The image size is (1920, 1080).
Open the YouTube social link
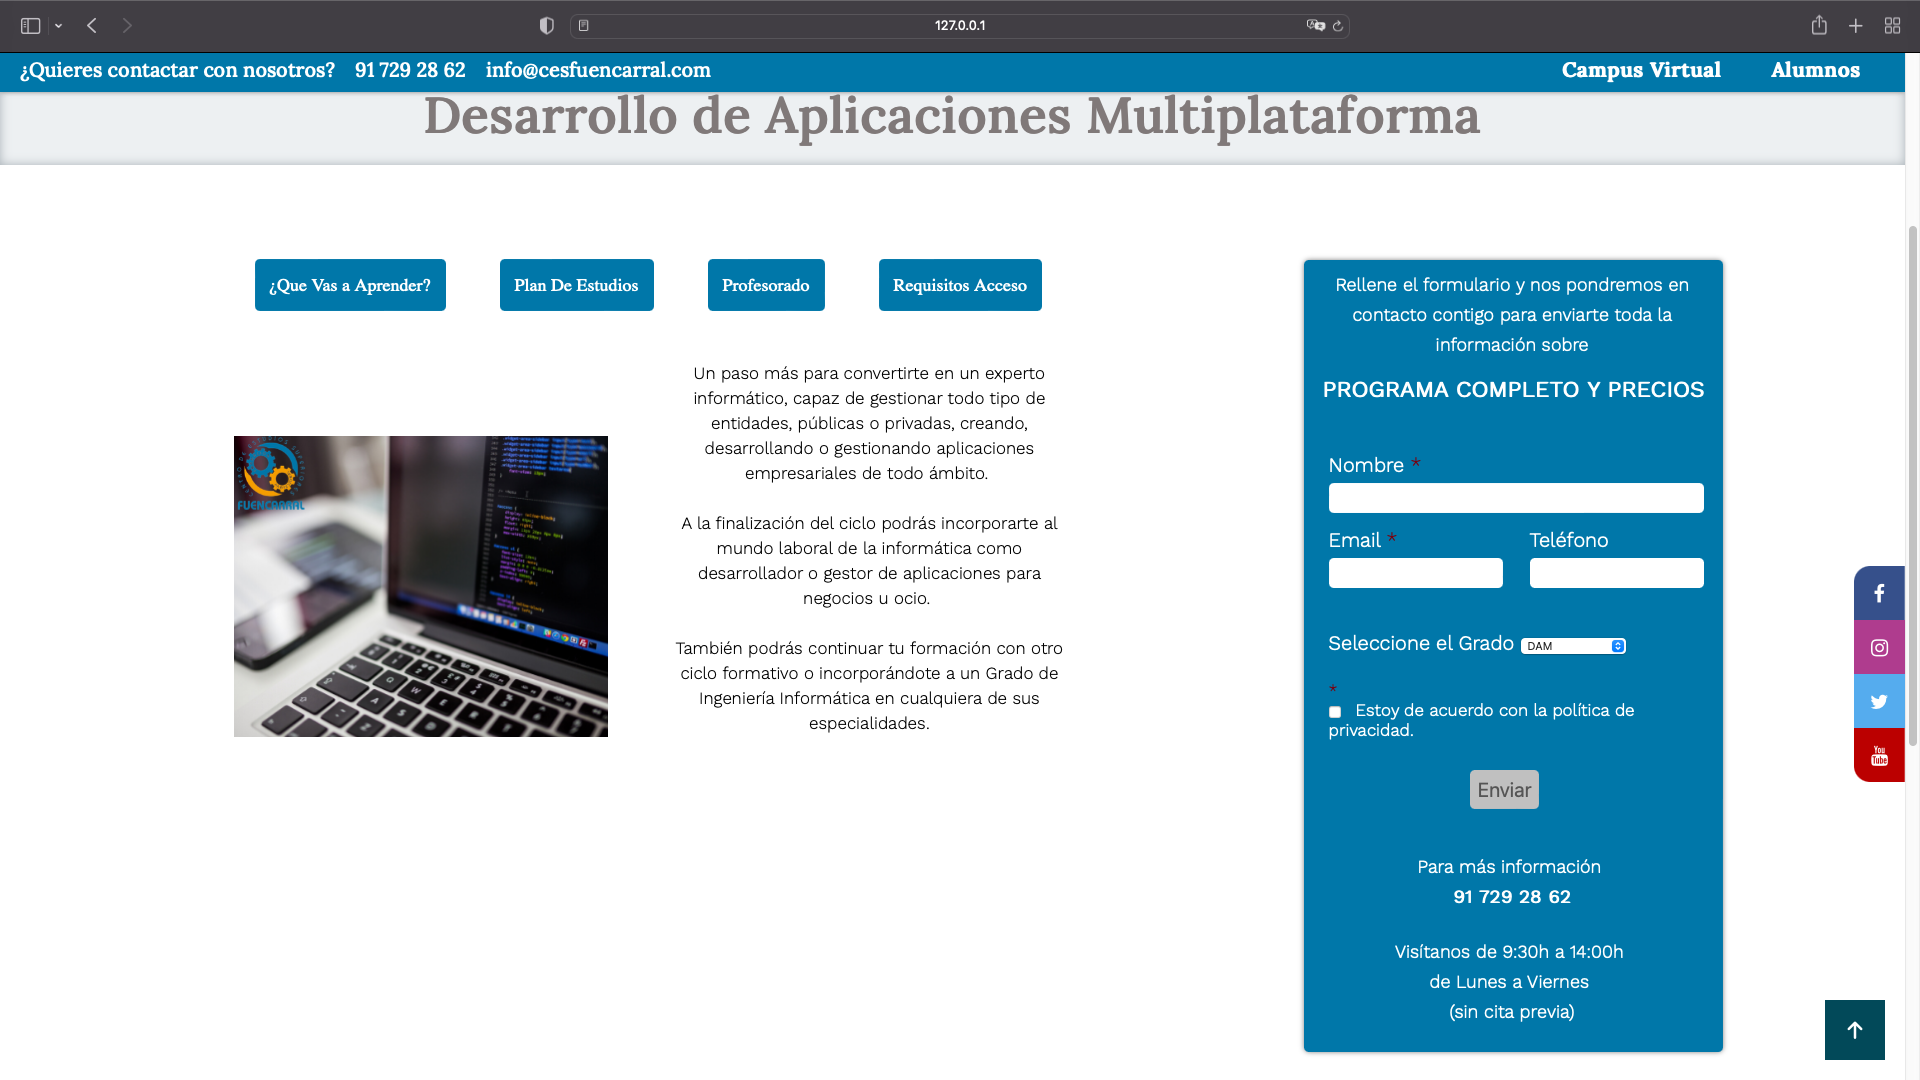[x=1879, y=755]
